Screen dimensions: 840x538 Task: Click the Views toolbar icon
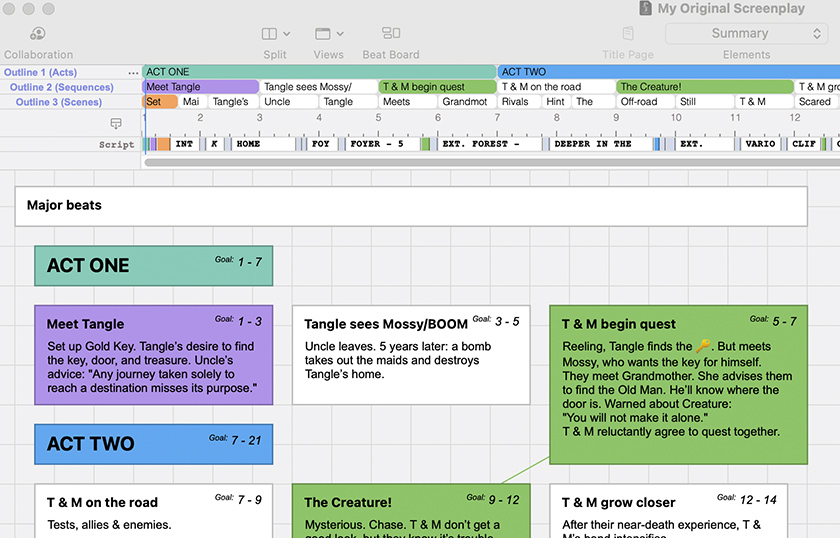(x=322, y=34)
